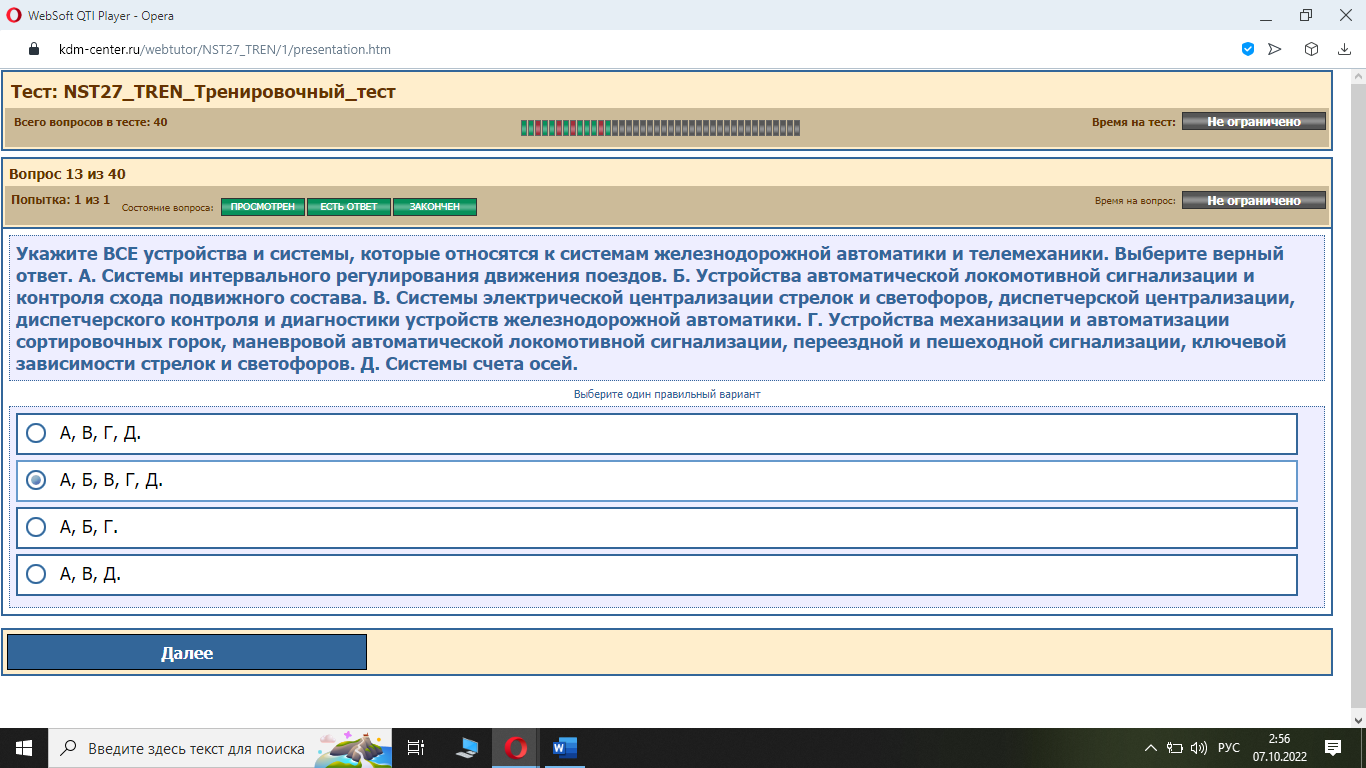Screen dimensions: 1366x768
Task: Click the ЕСТЬ ОТВЕТ status badge
Action: [x=349, y=207]
